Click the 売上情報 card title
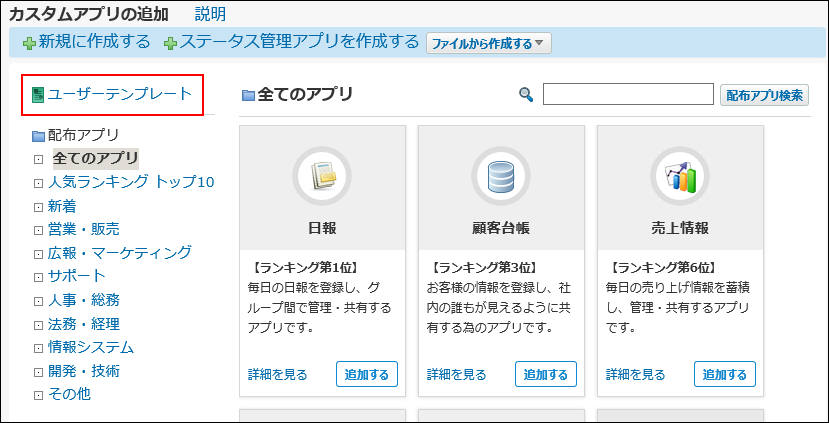Image resolution: width=829 pixels, height=423 pixels. (680, 228)
